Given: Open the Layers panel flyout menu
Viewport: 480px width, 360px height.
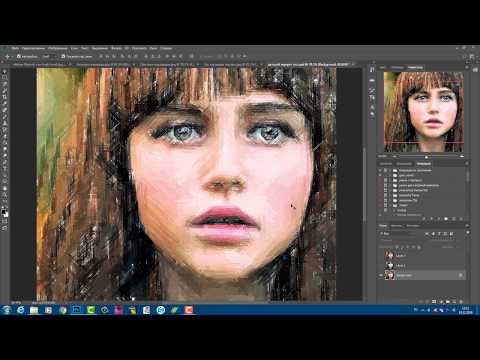Looking at the screenshot, I should click(x=467, y=226).
